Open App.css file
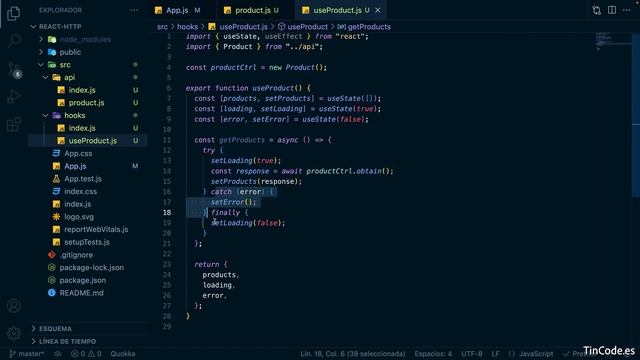Screen dimensions: 640x360 click(78, 153)
